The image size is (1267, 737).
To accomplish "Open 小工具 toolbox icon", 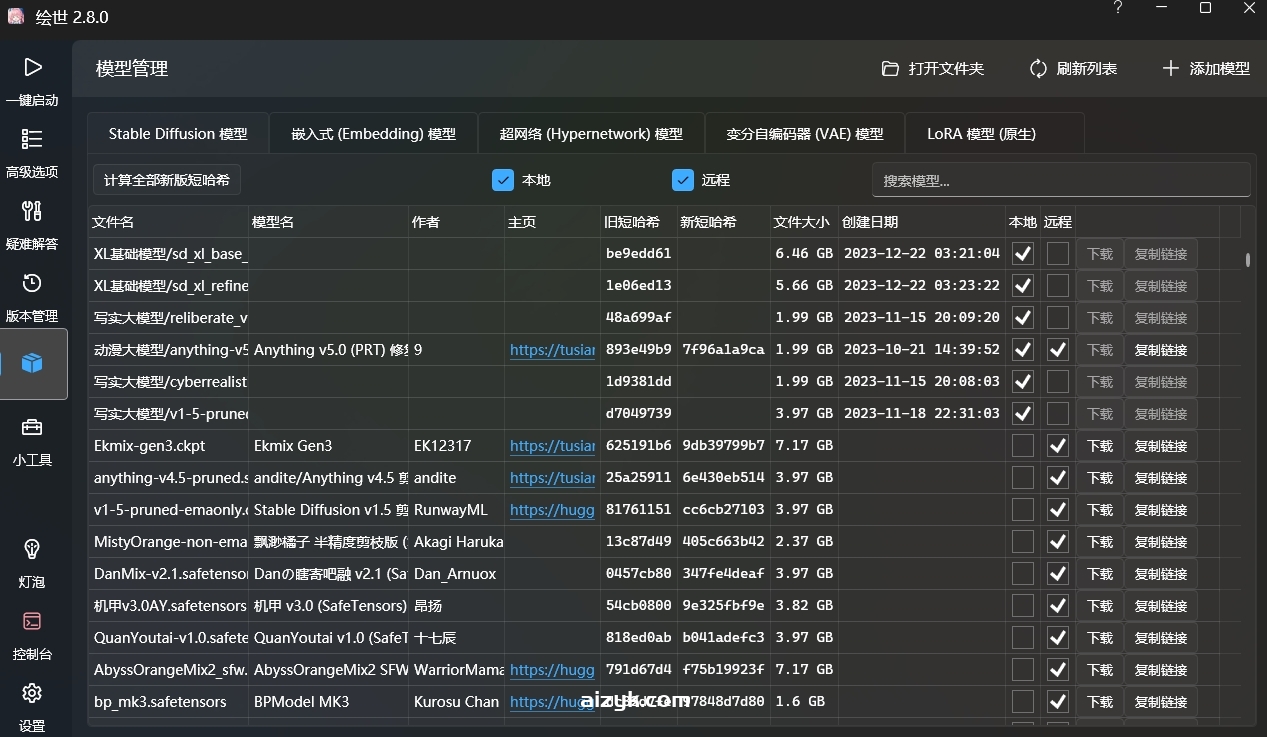I will click(x=32, y=428).
